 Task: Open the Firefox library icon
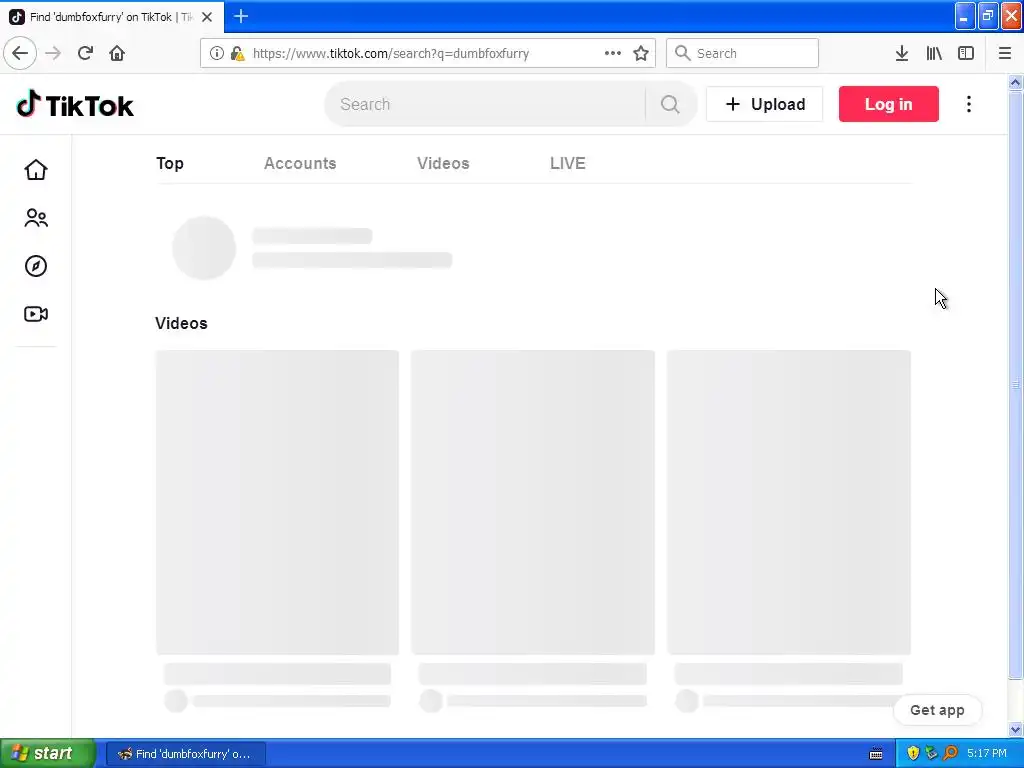934,53
